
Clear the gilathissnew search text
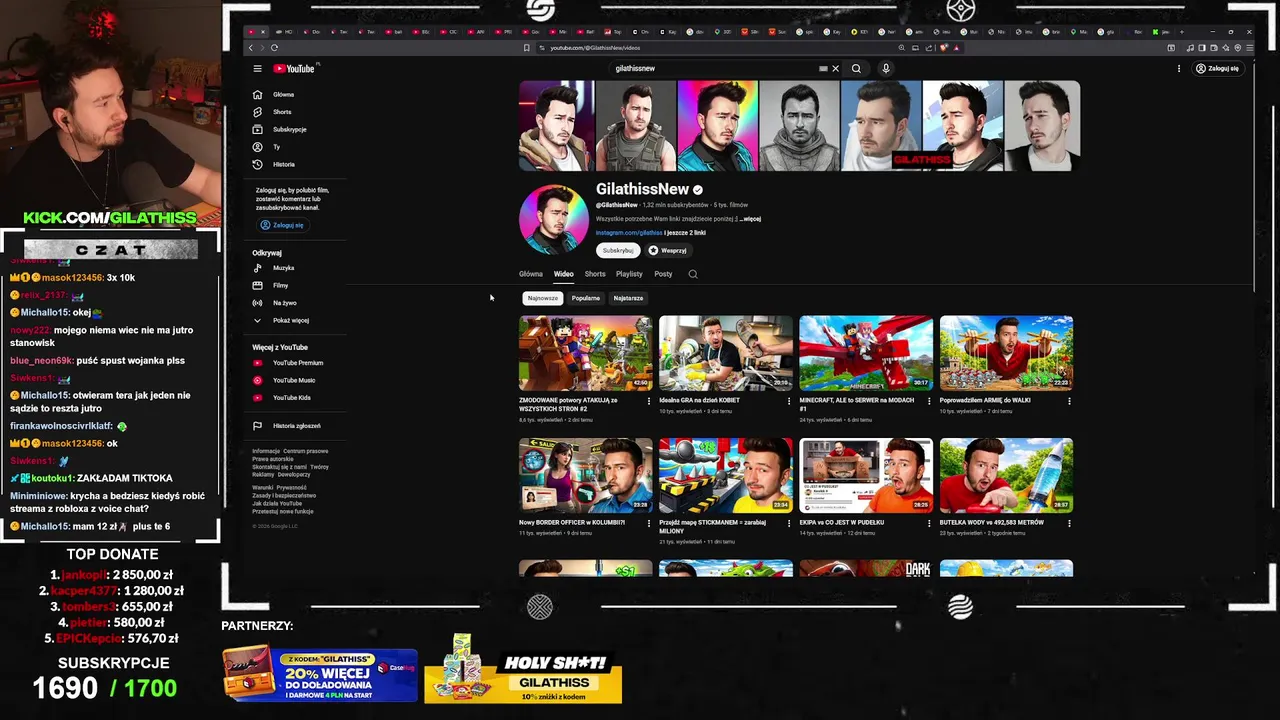(835, 69)
